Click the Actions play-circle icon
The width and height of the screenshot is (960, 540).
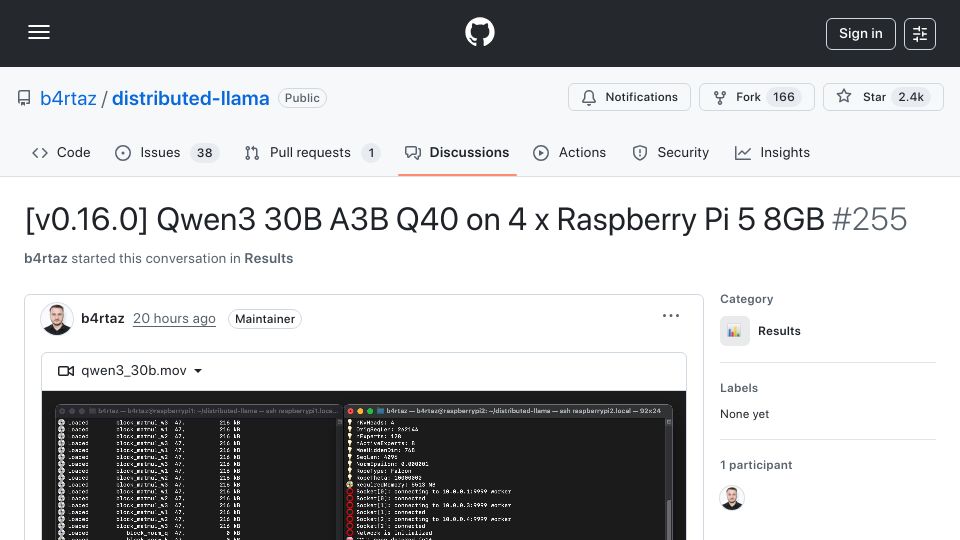[x=541, y=153]
